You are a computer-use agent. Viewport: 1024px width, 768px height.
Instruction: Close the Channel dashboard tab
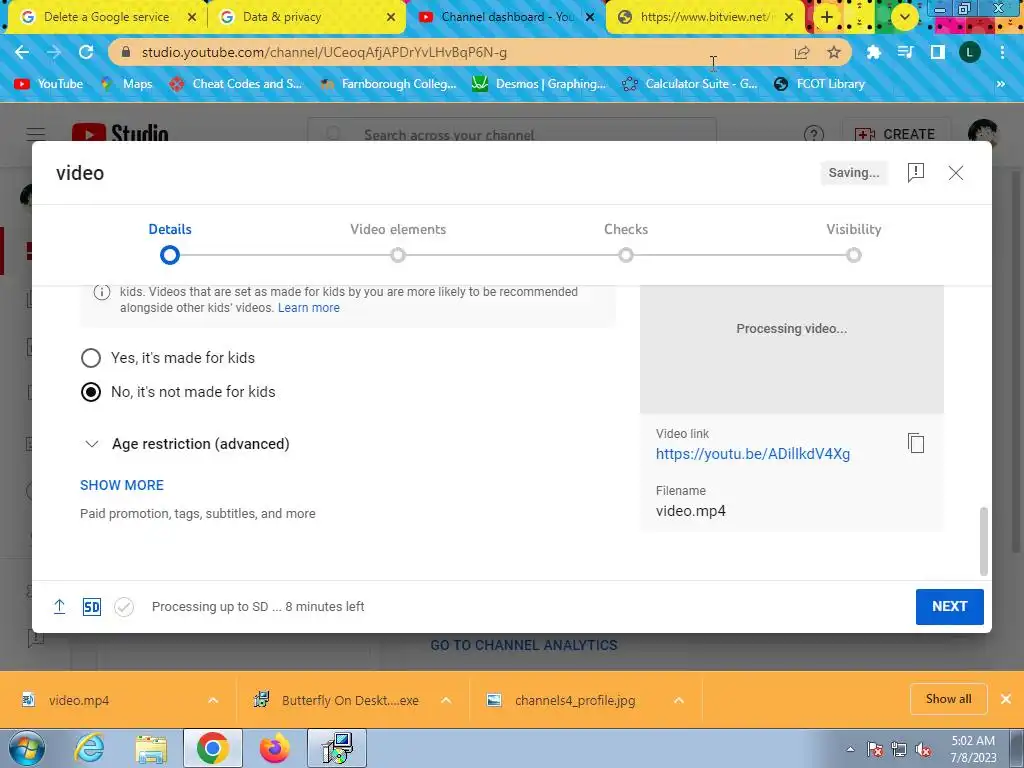(590, 17)
